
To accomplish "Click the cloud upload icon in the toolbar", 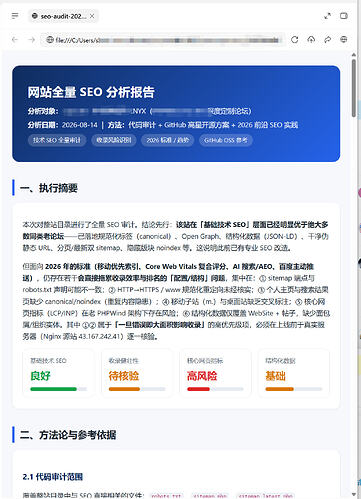I will pos(311,40).
